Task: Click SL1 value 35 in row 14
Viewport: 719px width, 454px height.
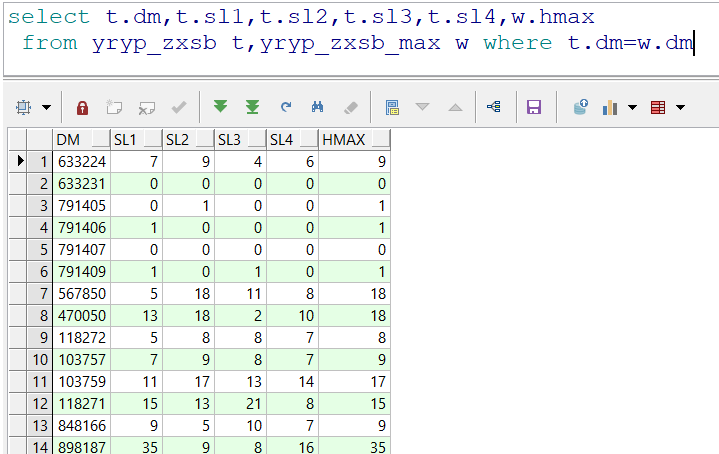Action: [x=137, y=446]
